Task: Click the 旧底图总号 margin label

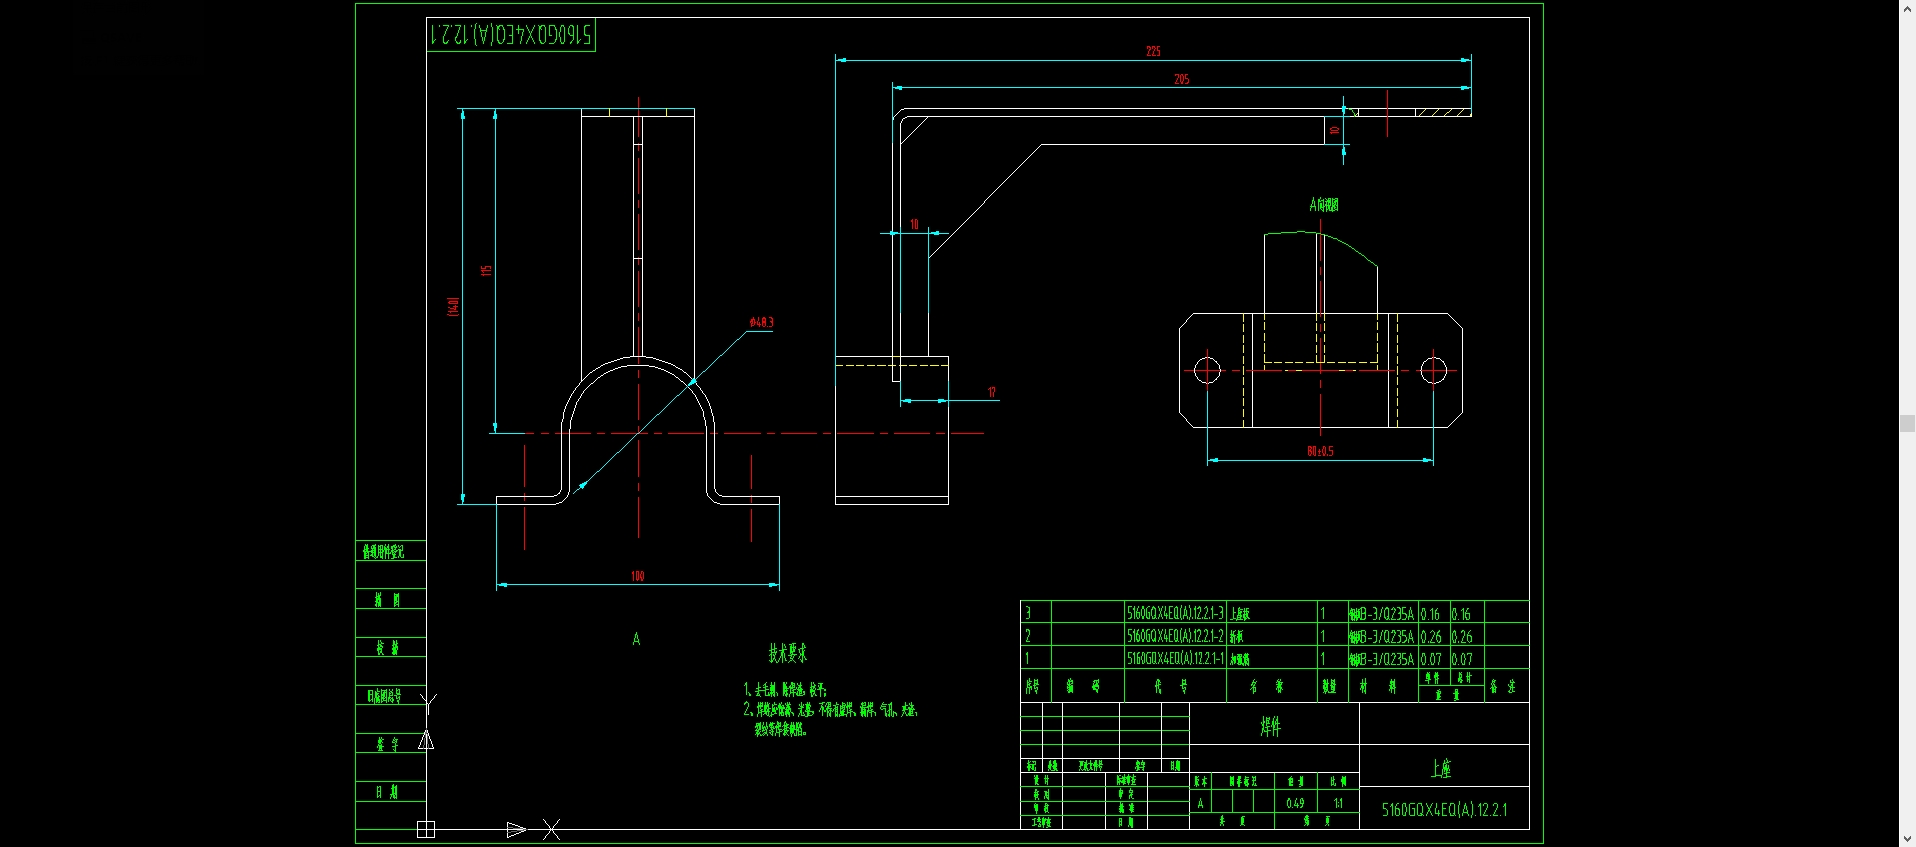Action: pyautogui.click(x=384, y=696)
